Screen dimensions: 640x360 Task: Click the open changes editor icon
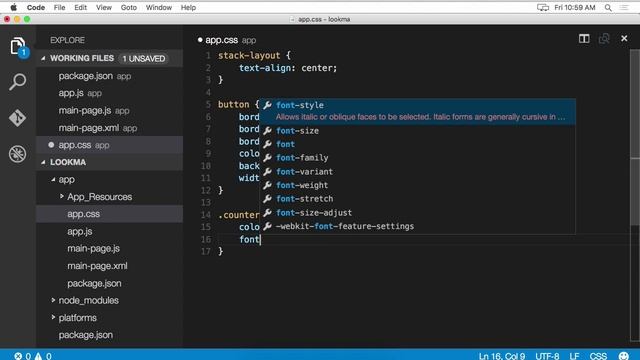coord(604,39)
